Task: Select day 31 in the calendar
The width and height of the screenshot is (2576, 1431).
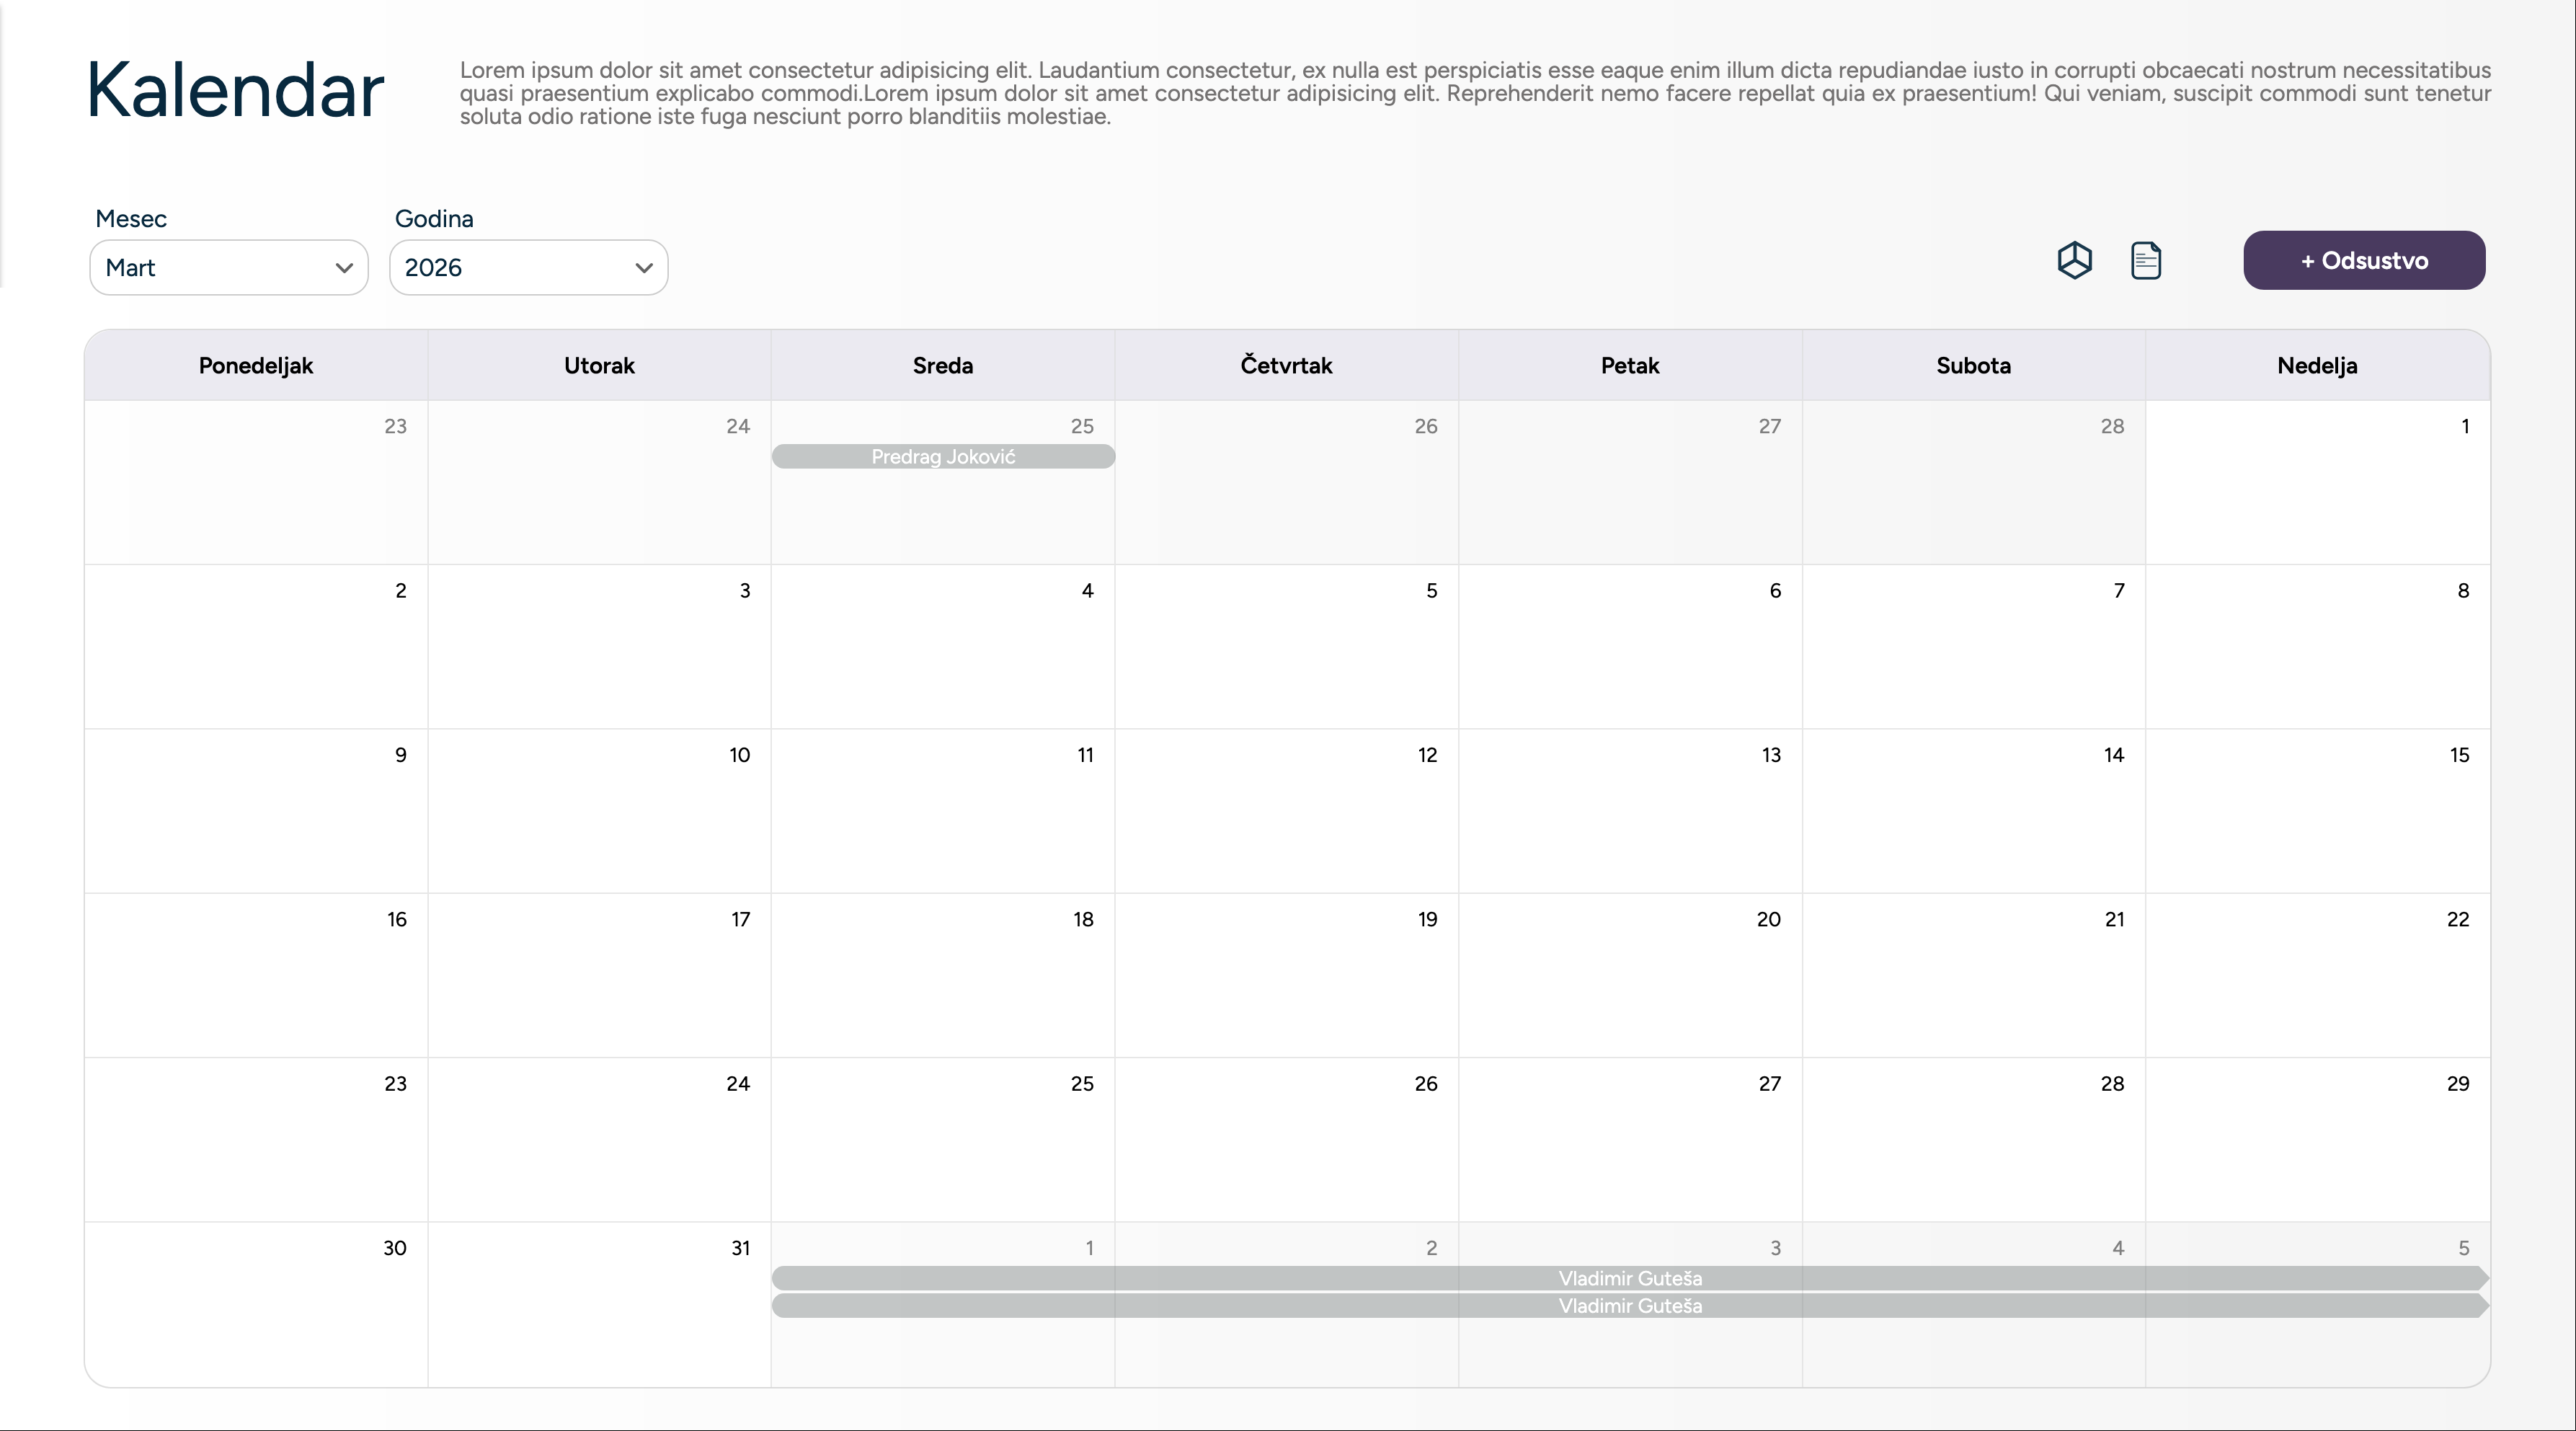Action: coord(599,1304)
